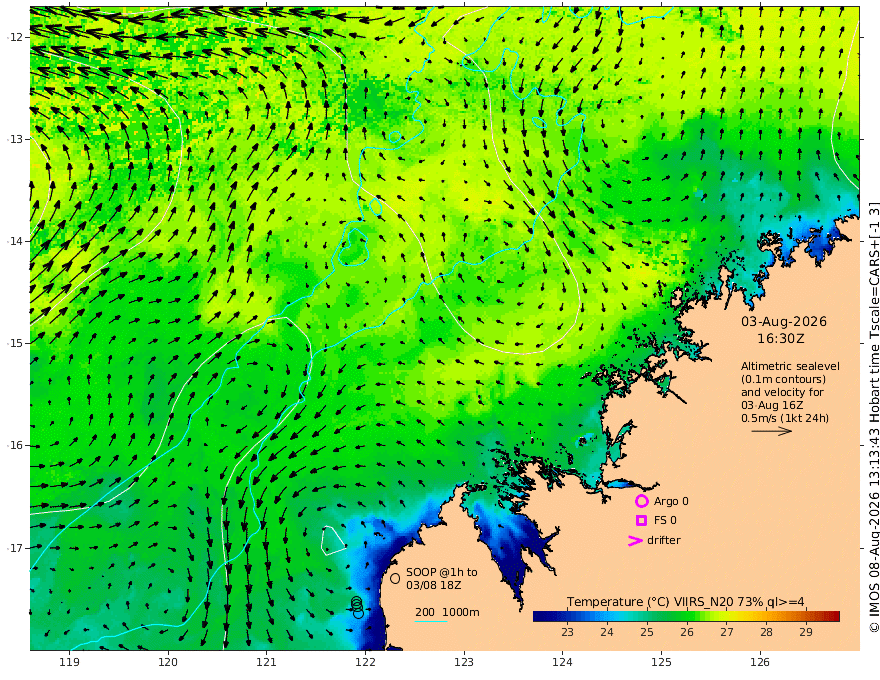This screenshot has height=680, width=880.
Task: Click the 0.5m/s velocity scale arrow
Action: 772,431
